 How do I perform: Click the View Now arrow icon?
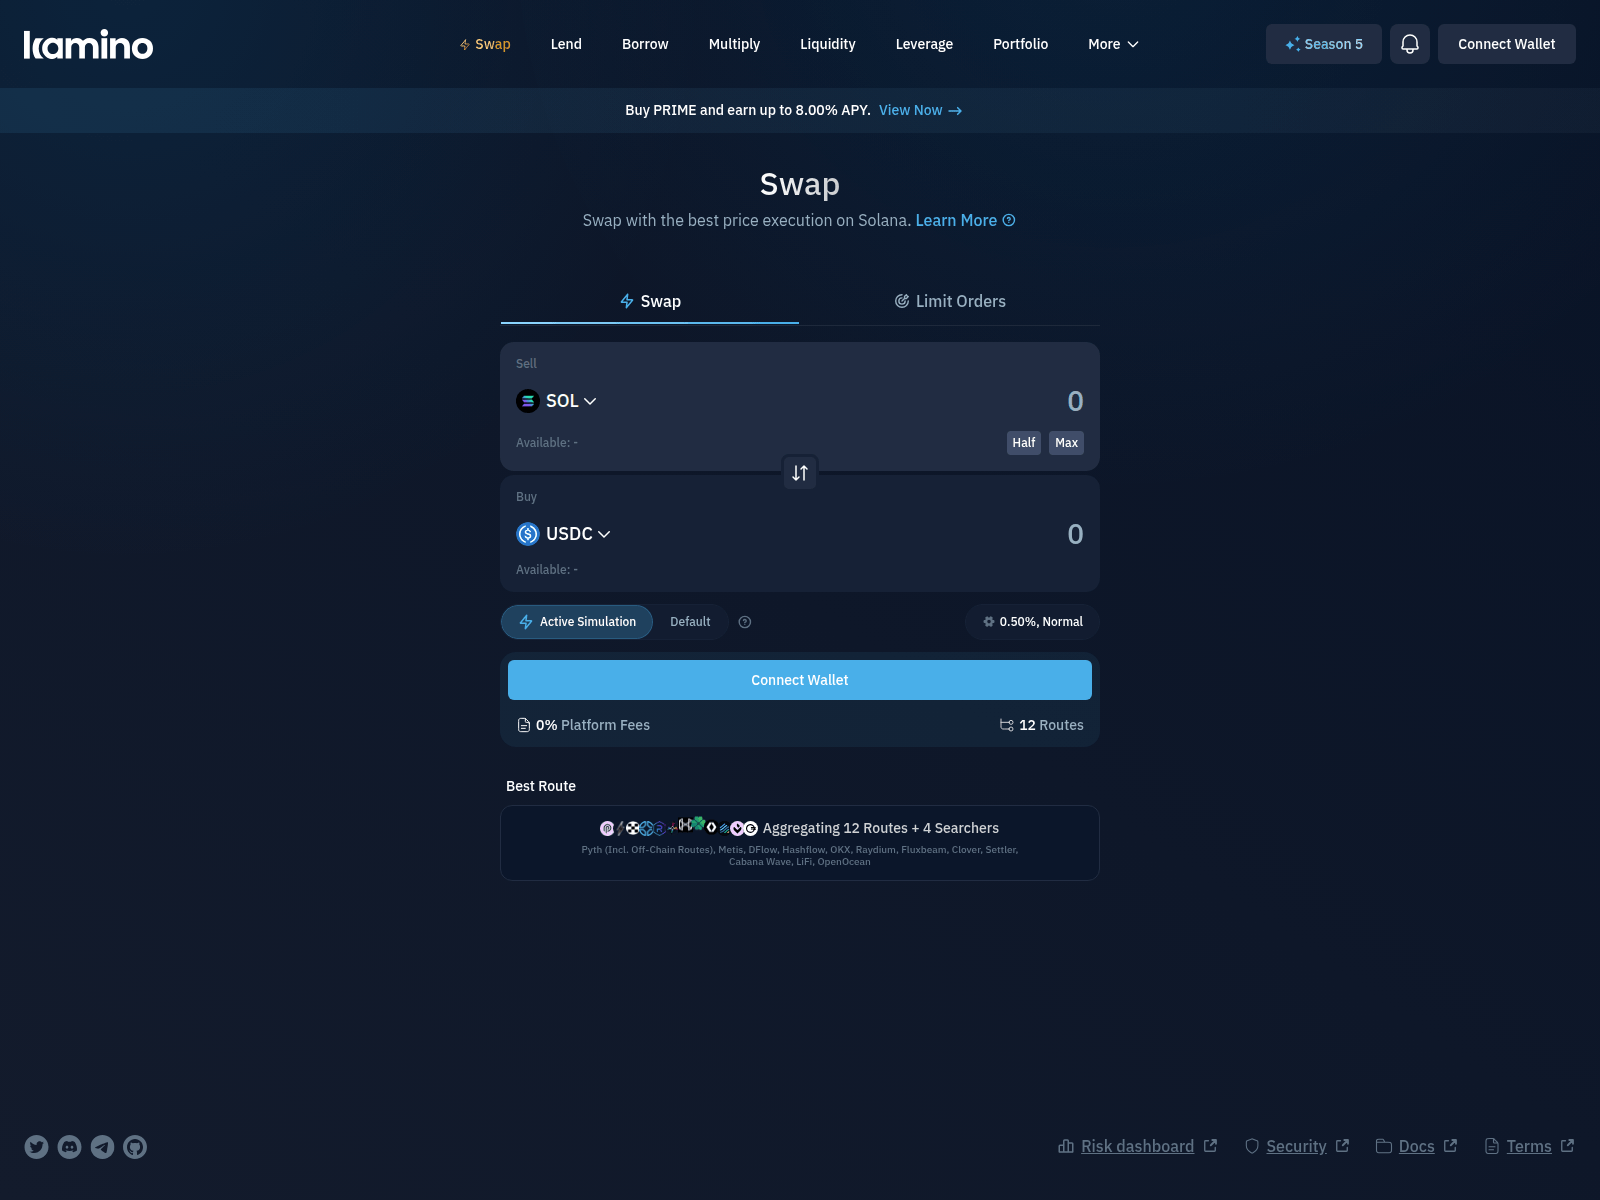[x=955, y=111]
